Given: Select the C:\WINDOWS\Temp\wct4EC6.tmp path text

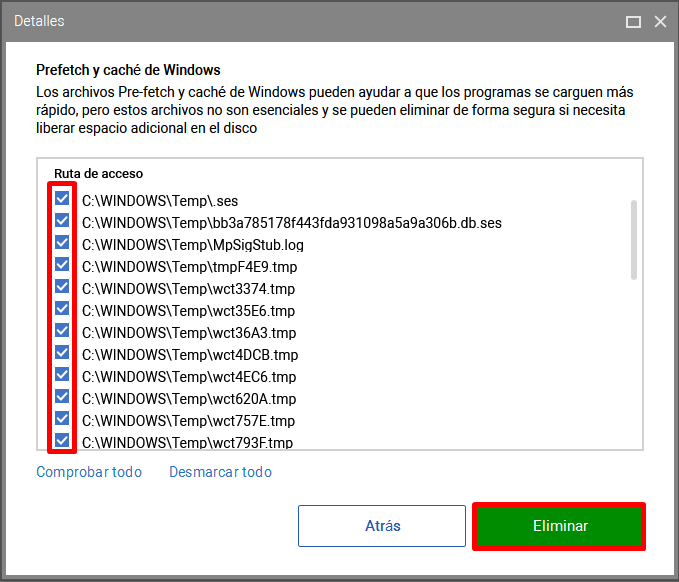Looking at the screenshot, I should pos(189,377).
